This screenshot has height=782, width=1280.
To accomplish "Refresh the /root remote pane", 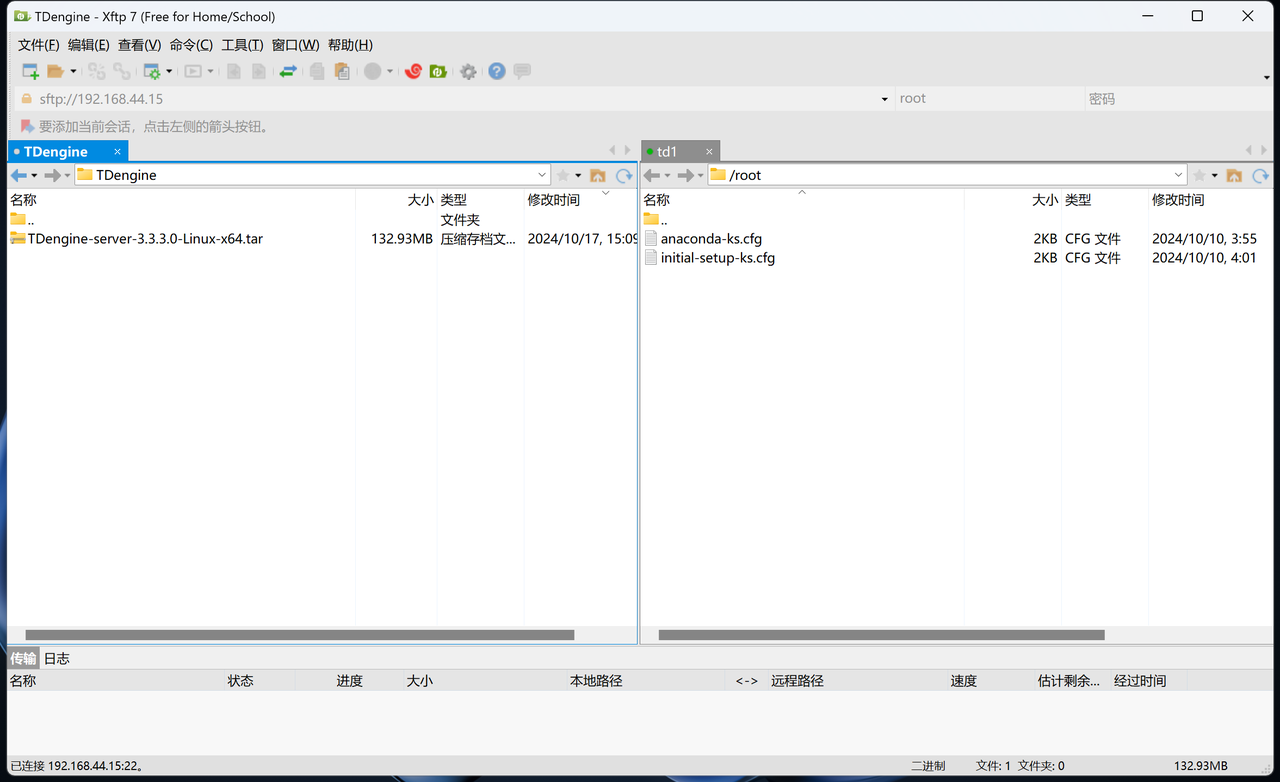I will [x=1260, y=175].
